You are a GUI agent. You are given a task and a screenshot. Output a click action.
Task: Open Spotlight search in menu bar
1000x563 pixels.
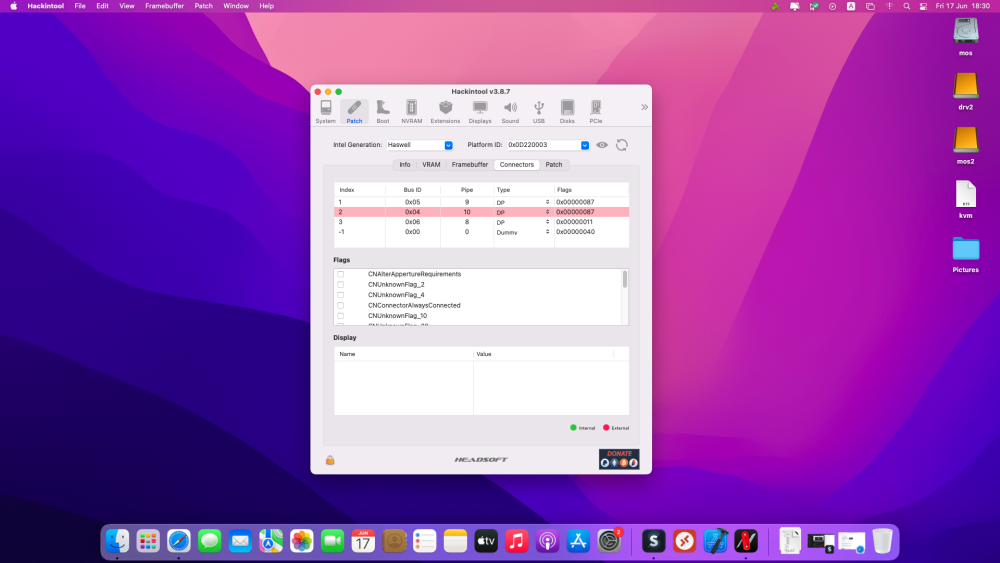coord(906,6)
